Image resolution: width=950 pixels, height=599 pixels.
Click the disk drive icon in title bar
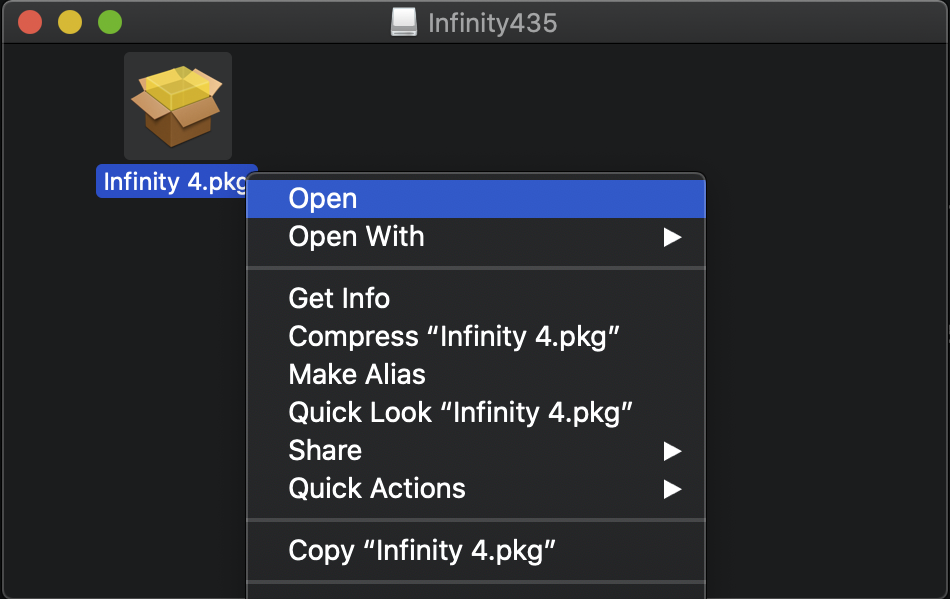404,22
